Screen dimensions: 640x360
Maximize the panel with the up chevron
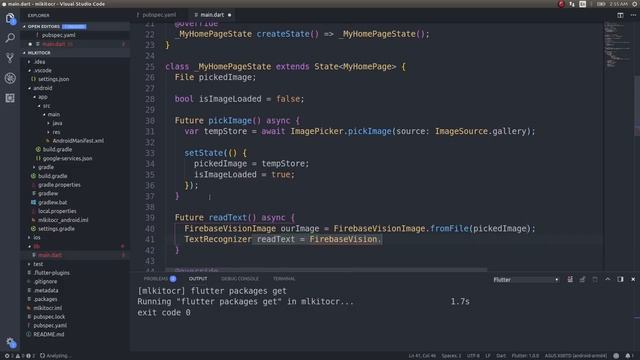pos(607,279)
